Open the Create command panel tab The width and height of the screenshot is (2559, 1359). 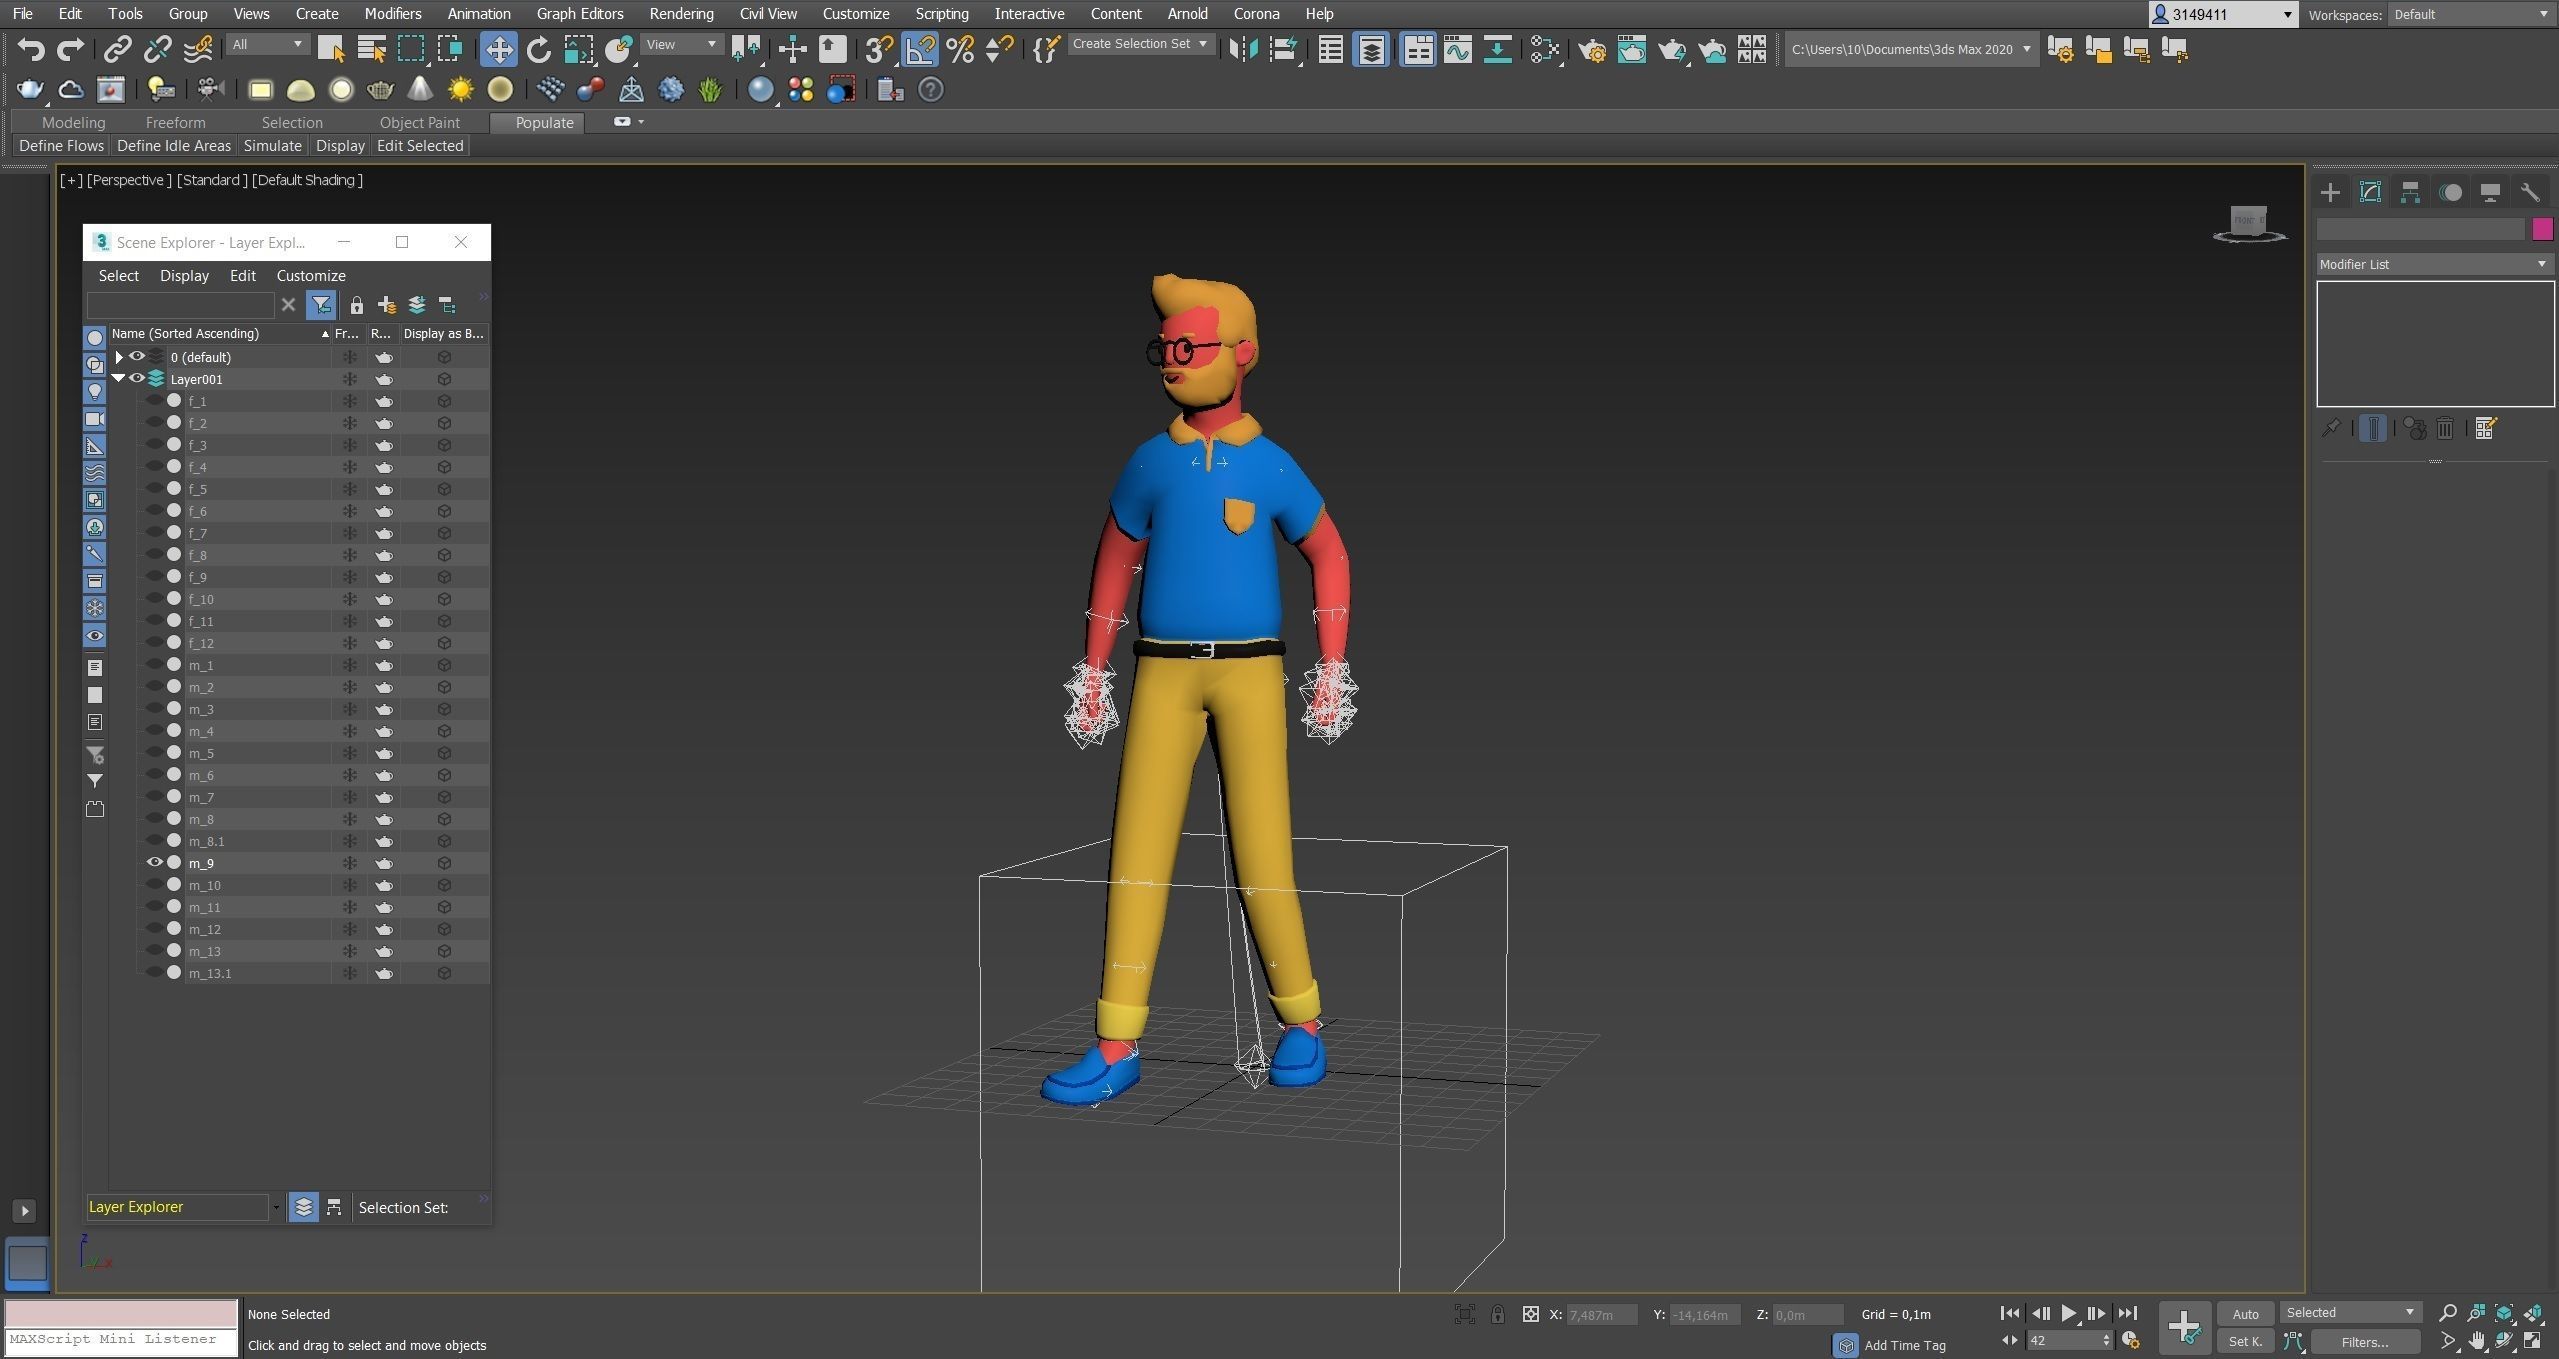(x=2330, y=192)
